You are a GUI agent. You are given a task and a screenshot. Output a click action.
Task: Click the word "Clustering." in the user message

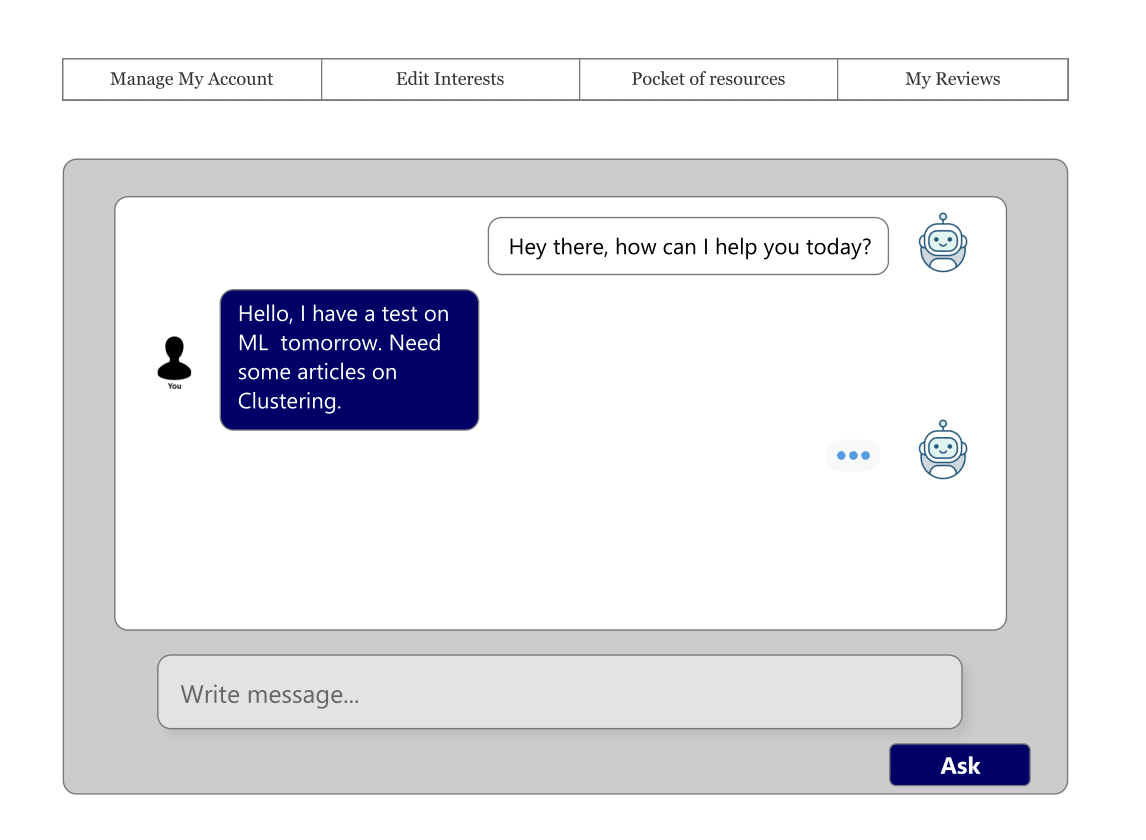pos(289,401)
